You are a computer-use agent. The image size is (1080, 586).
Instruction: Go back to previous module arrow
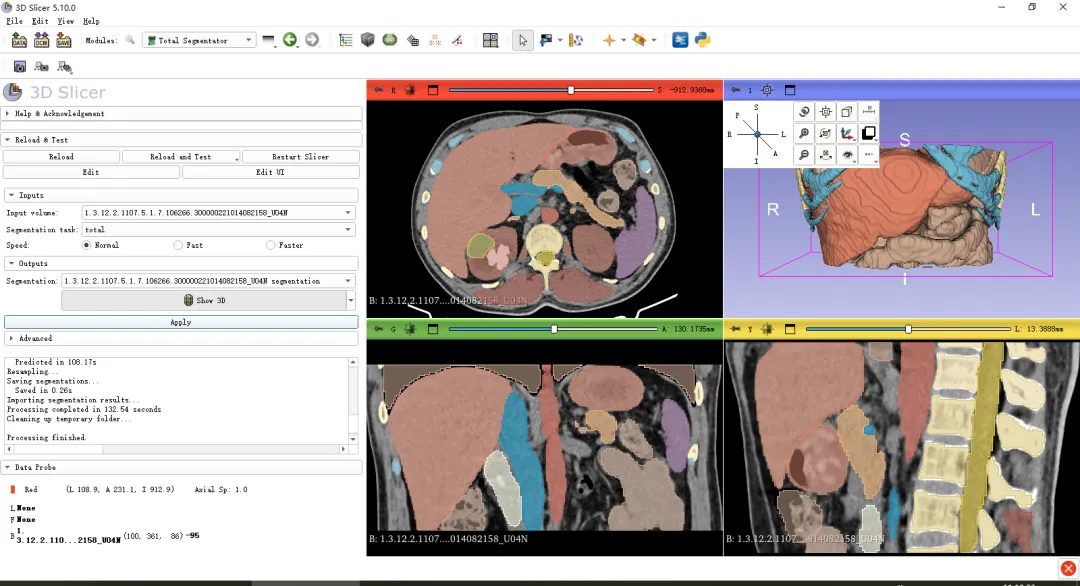coord(290,40)
